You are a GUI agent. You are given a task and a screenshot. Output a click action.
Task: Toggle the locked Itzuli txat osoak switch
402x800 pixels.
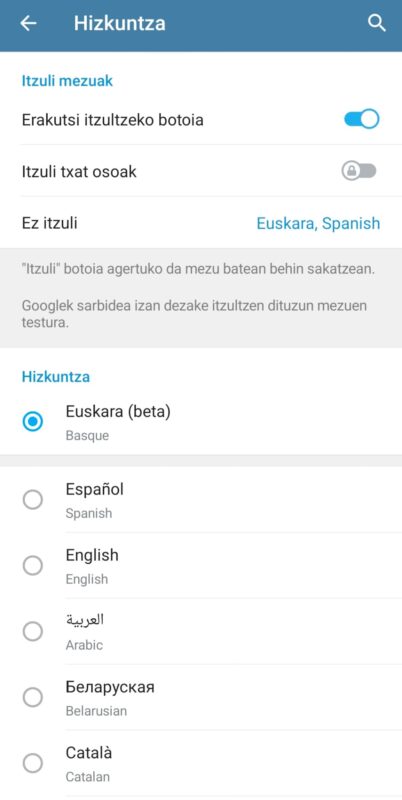[x=359, y=171]
